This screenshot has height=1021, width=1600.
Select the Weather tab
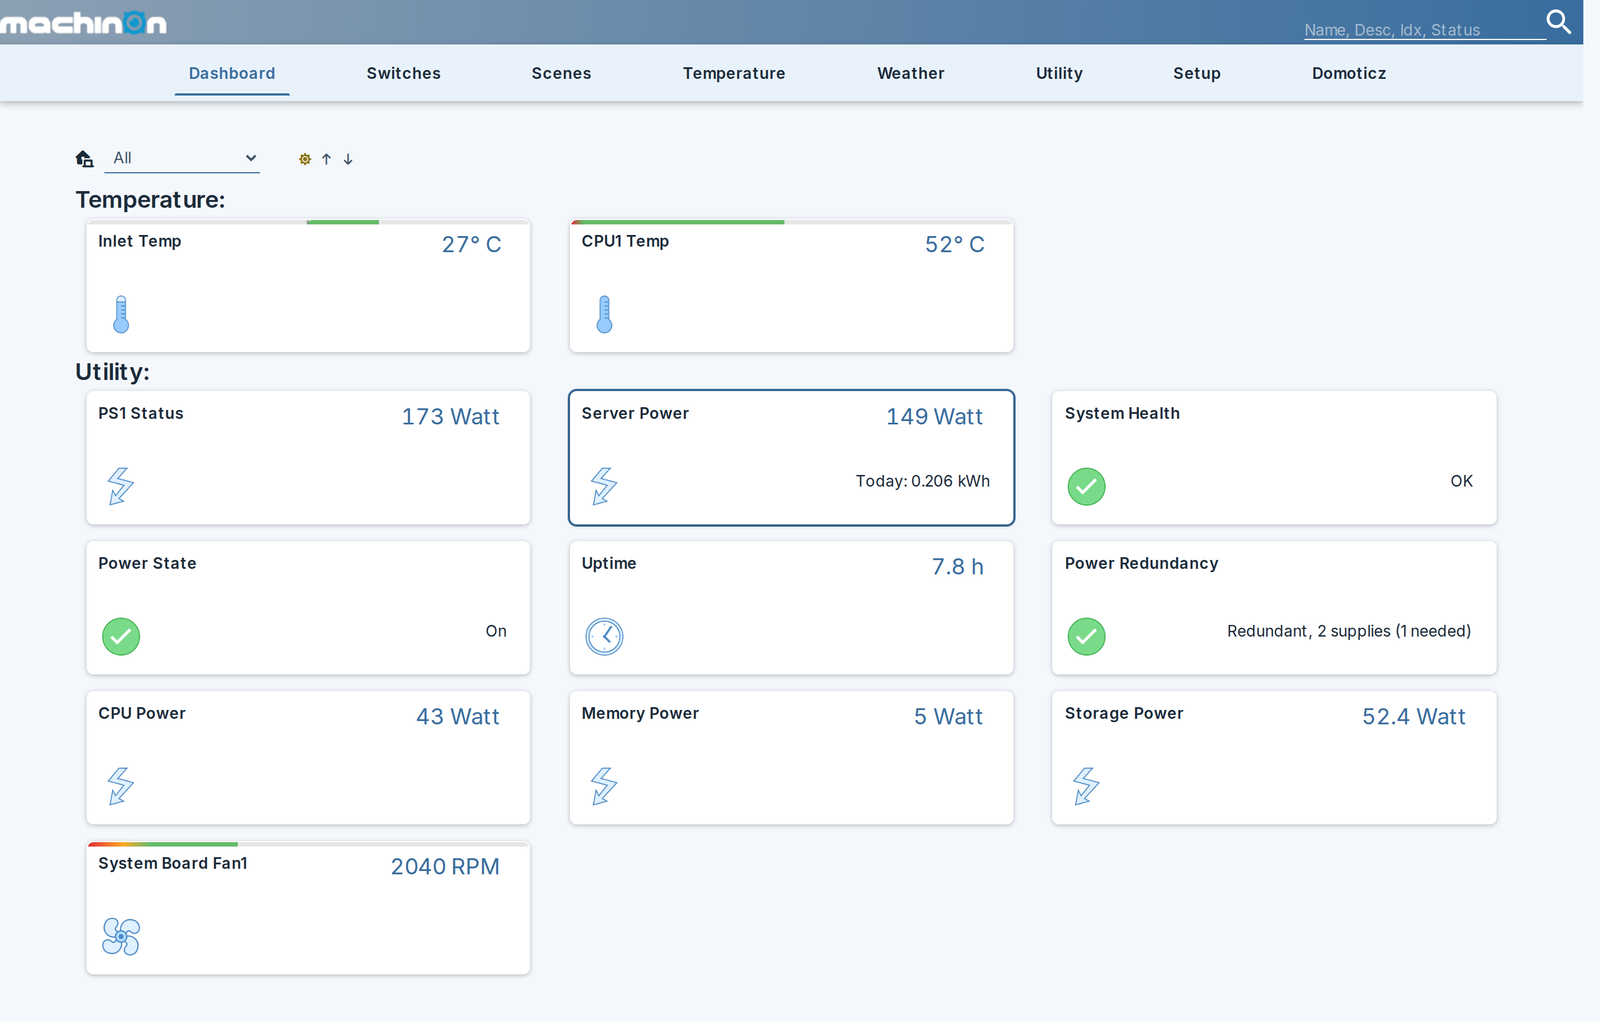click(x=911, y=73)
